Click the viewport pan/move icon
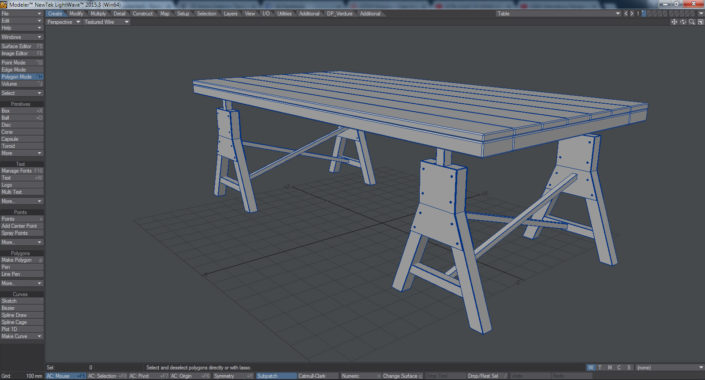The height and width of the screenshot is (380, 705). (674, 22)
